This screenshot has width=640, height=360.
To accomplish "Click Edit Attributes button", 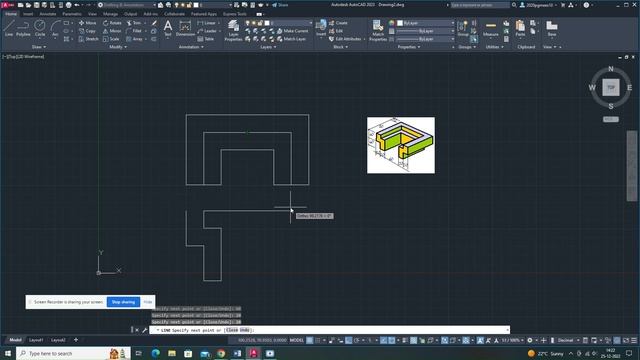I will [345, 39].
